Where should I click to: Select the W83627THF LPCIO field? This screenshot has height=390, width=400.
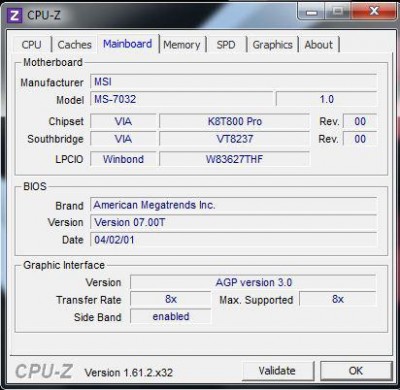point(235,159)
